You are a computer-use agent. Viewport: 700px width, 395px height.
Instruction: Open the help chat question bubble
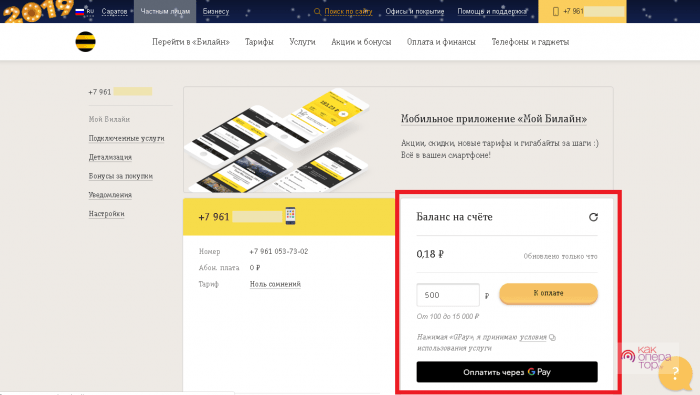[675, 373]
